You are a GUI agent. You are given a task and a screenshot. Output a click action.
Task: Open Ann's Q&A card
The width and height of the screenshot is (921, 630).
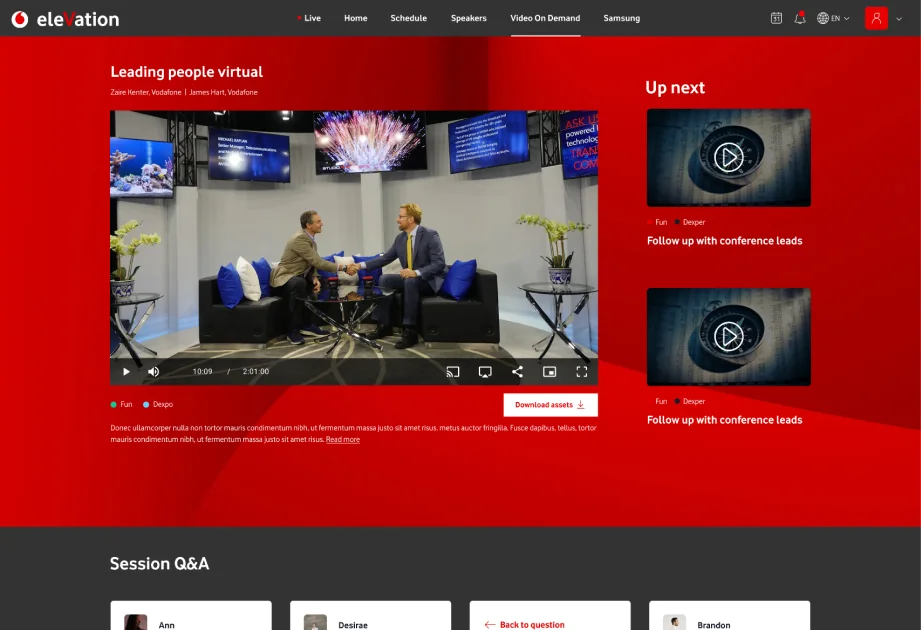tap(191, 615)
